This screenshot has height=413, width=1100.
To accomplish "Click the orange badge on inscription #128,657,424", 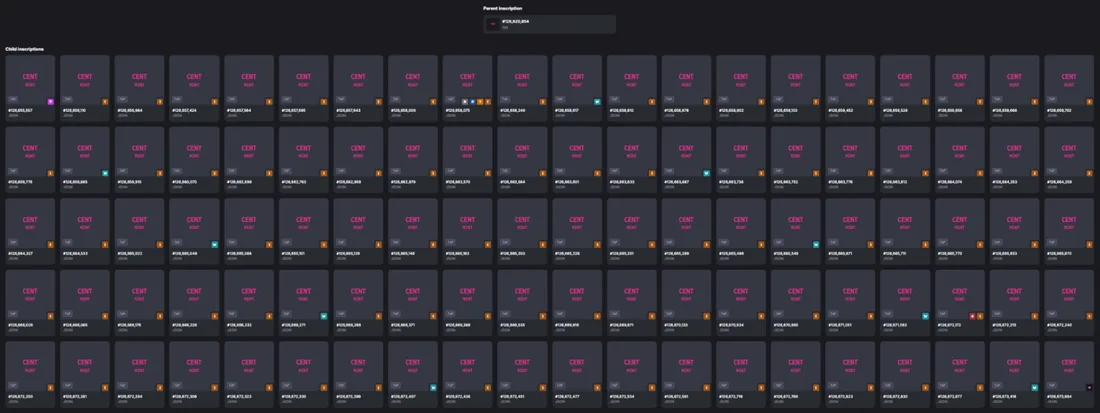I will point(215,102).
